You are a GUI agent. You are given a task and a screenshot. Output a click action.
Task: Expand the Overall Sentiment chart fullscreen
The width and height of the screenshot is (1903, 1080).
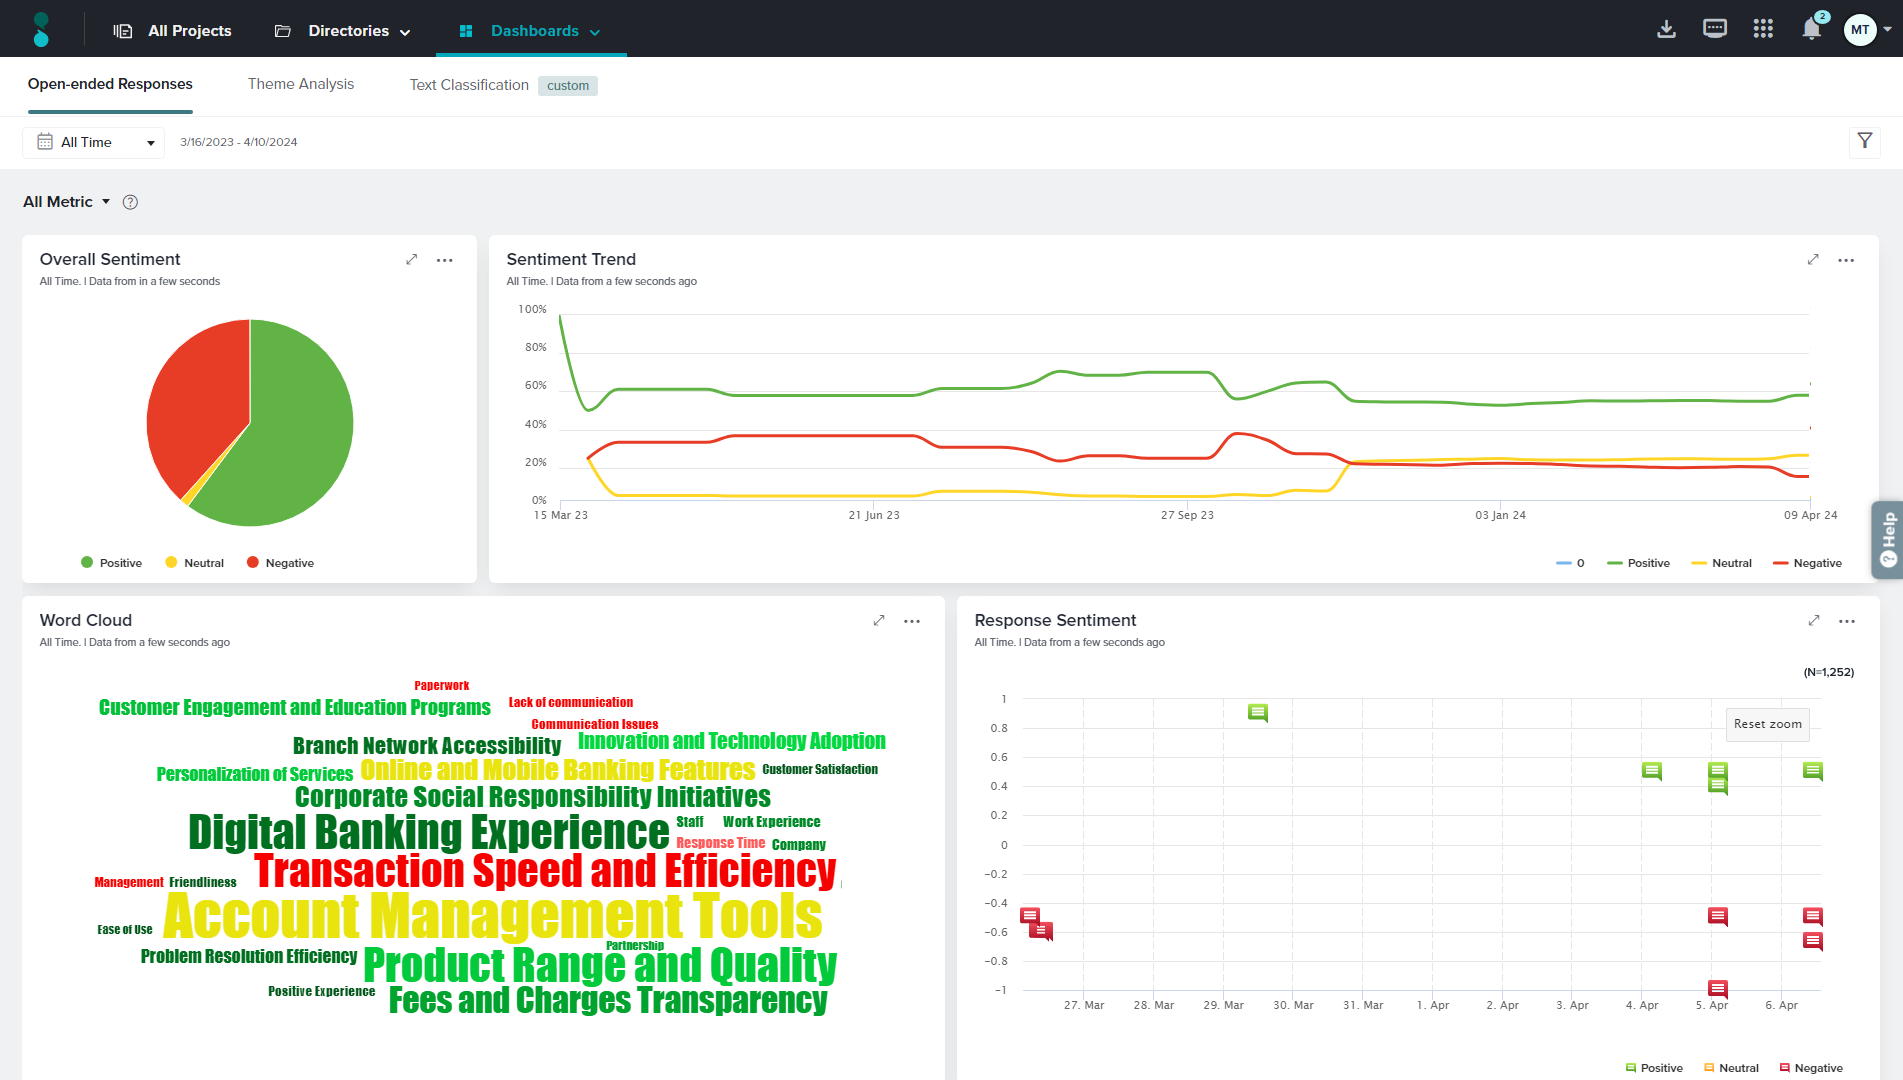click(x=411, y=260)
